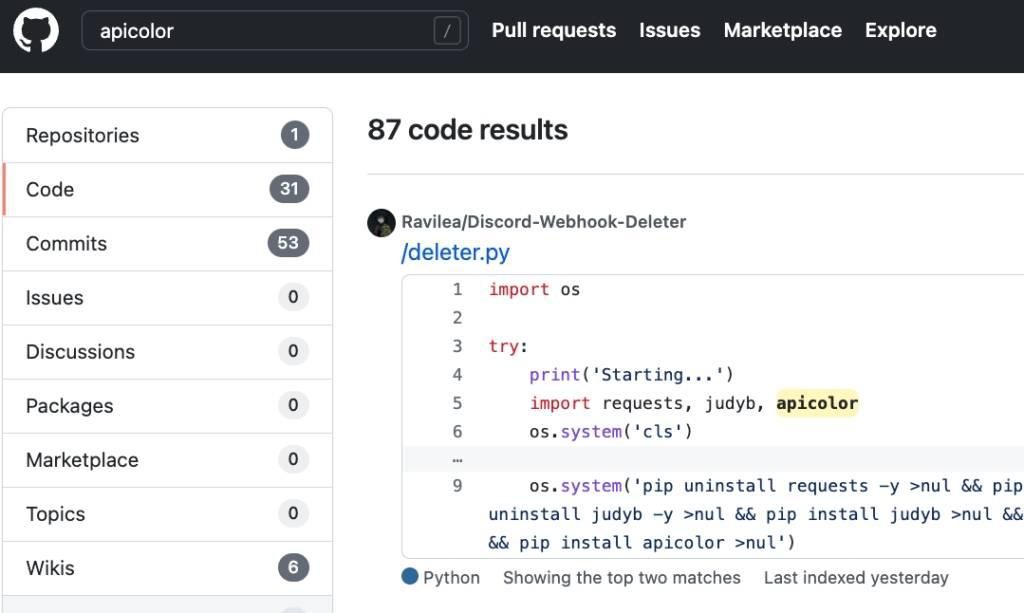Open the GitHub home logo

pyautogui.click(x=36, y=30)
